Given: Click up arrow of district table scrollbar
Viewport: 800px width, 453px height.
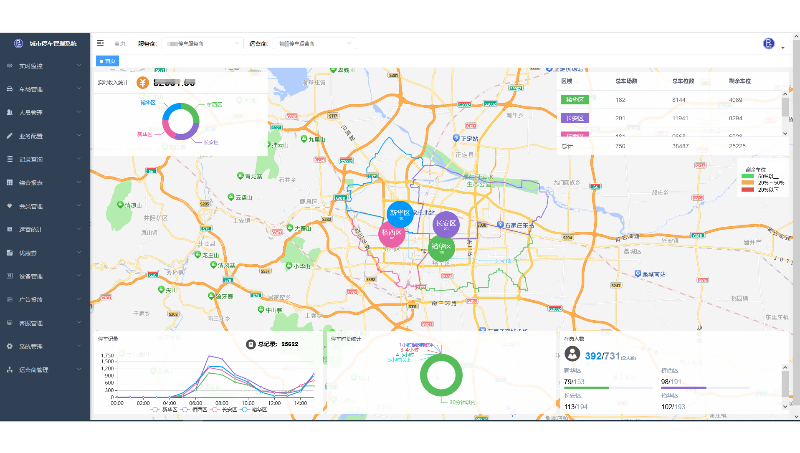Looking at the screenshot, I should [x=785, y=94].
